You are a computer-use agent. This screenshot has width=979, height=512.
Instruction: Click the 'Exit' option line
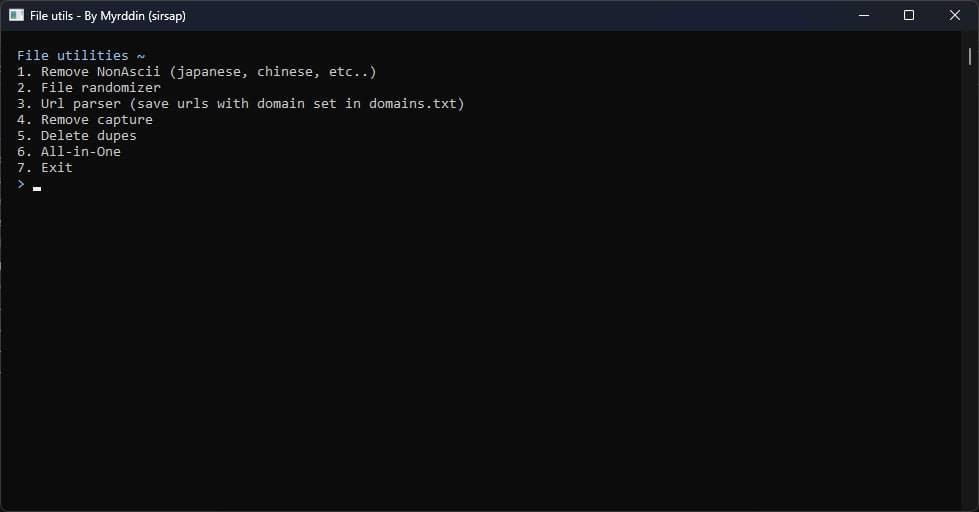(x=44, y=168)
